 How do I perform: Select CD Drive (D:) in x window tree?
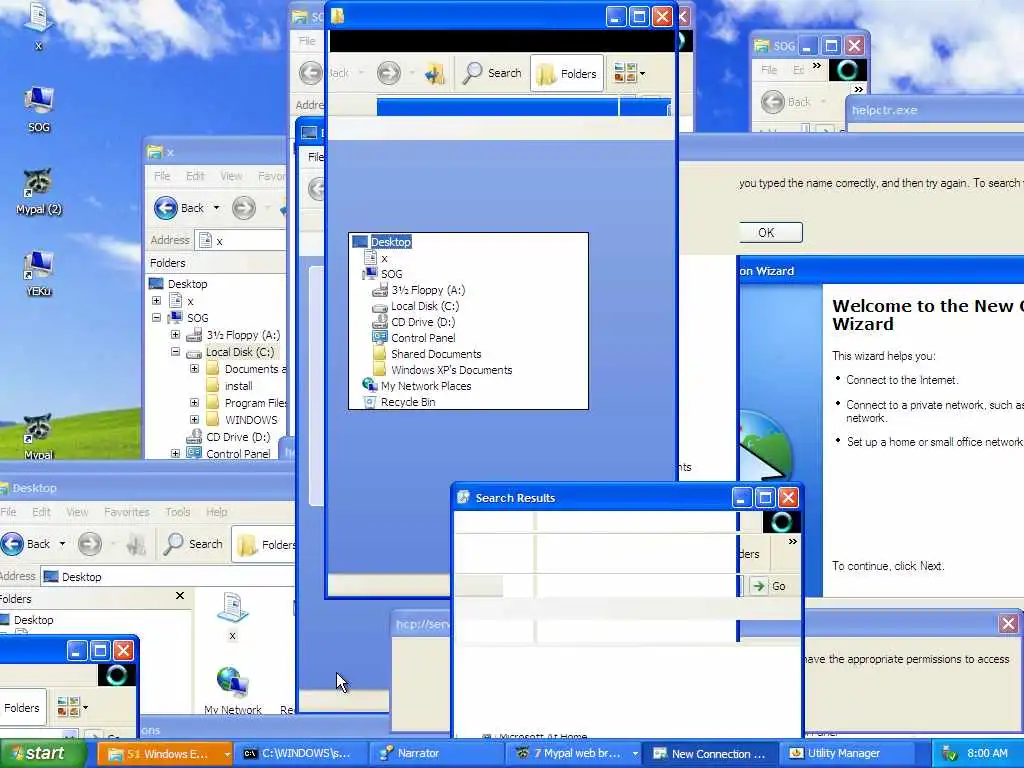tap(238, 437)
